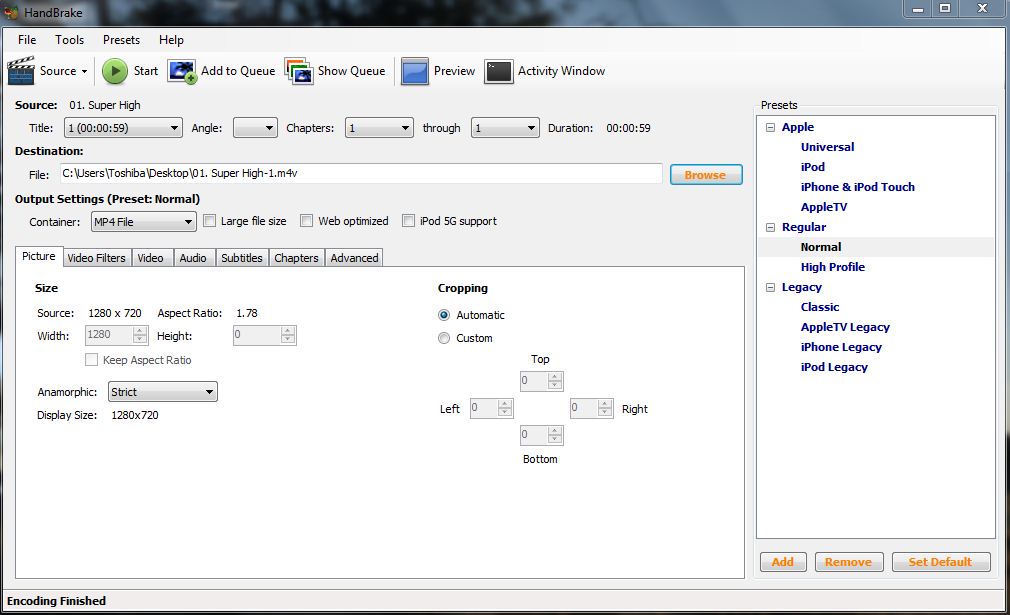This screenshot has width=1010, height=615.
Task: Open the Presets menu
Action: (x=121, y=40)
